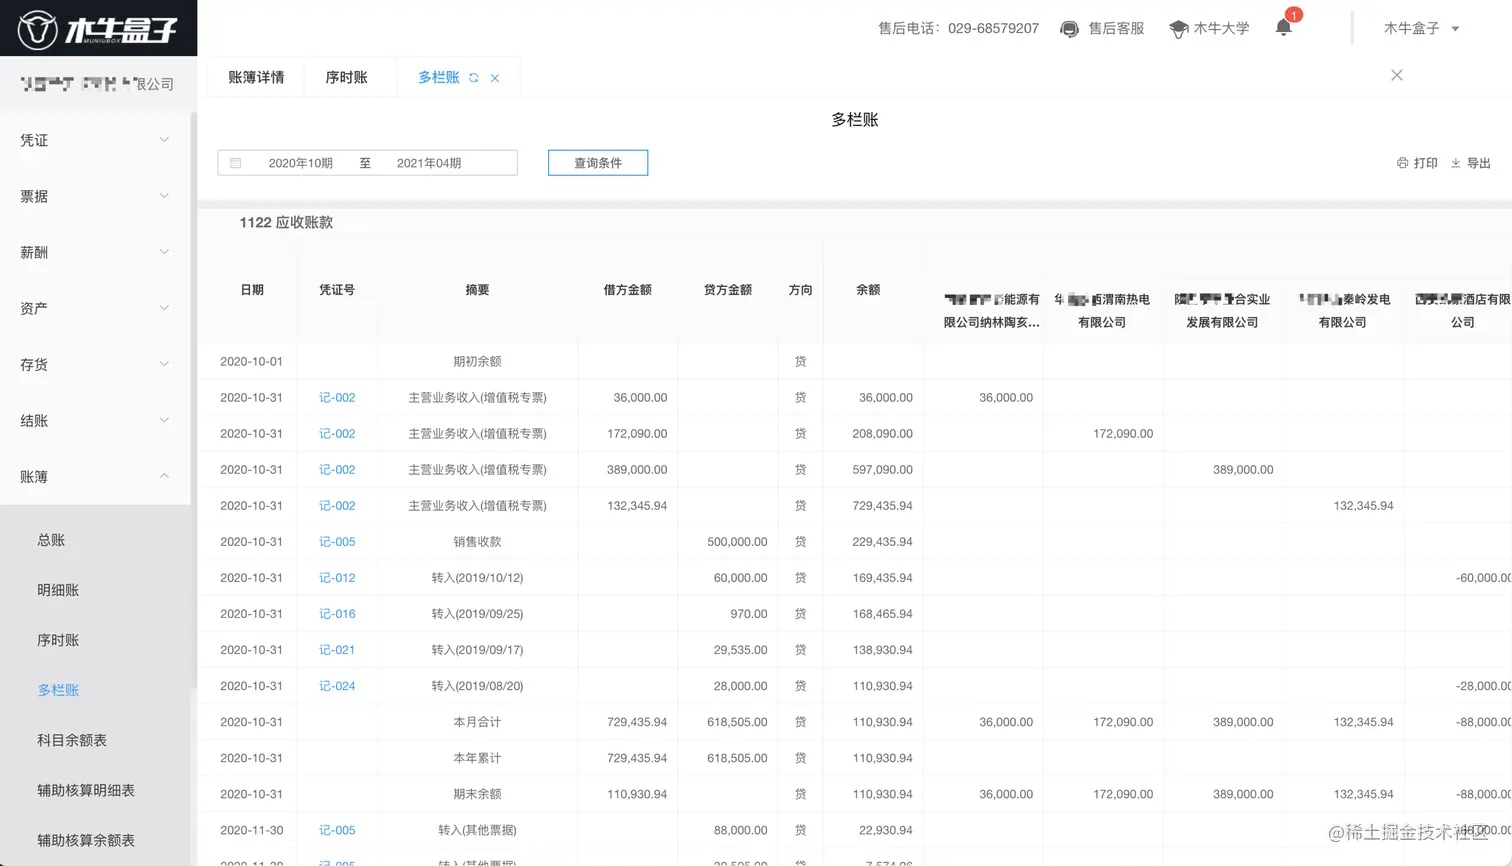Viewport: 1512px width, 866px height.
Task: Click credit amount 500,000.00 cell
Action: click(x=737, y=542)
